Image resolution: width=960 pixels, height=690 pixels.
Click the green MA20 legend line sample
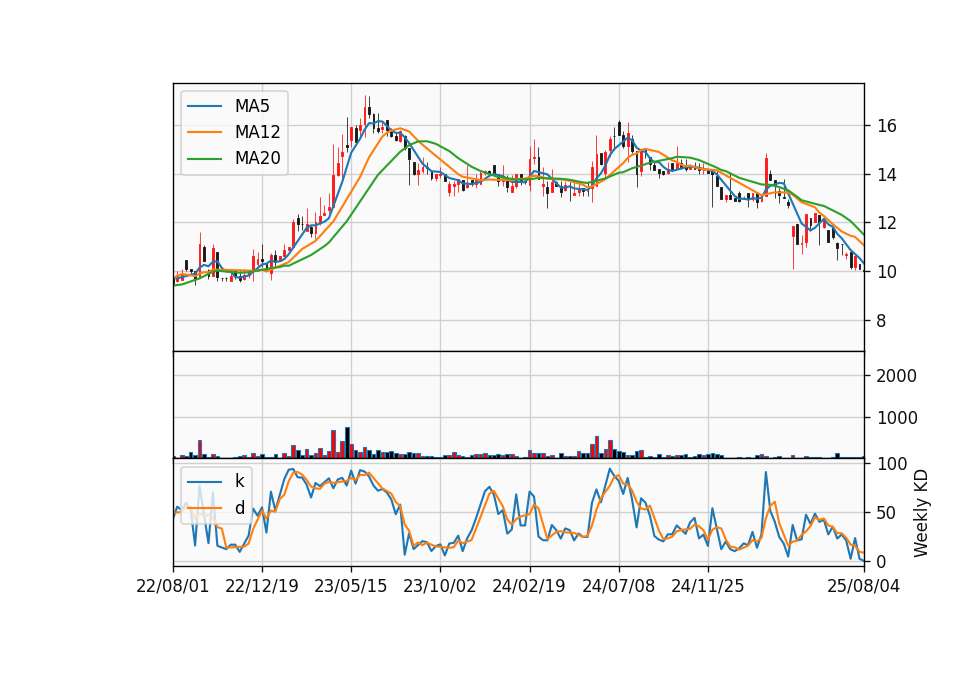pyautogui.click(x=204, y=159)
